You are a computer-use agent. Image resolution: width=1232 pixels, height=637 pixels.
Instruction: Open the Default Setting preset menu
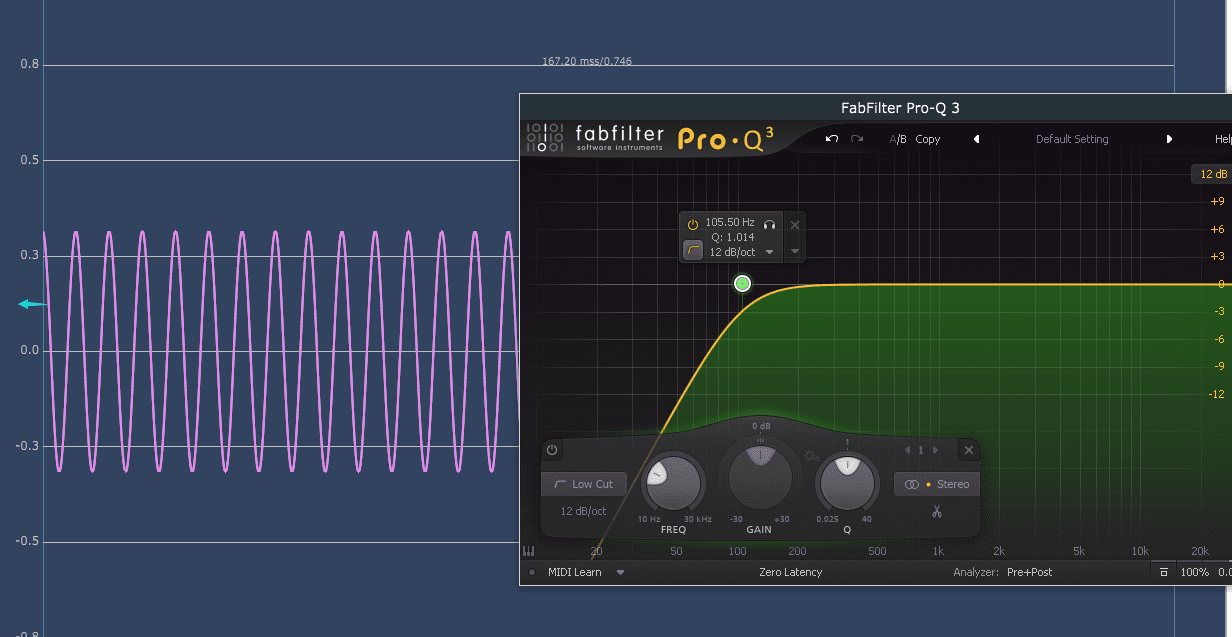1071,139
